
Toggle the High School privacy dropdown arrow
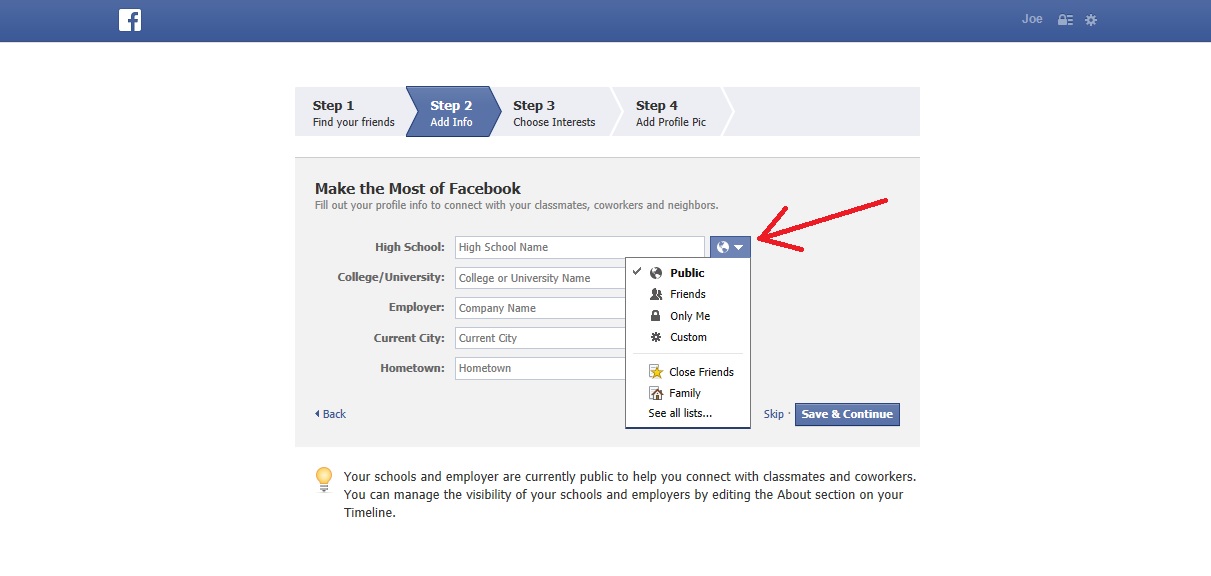738,247
